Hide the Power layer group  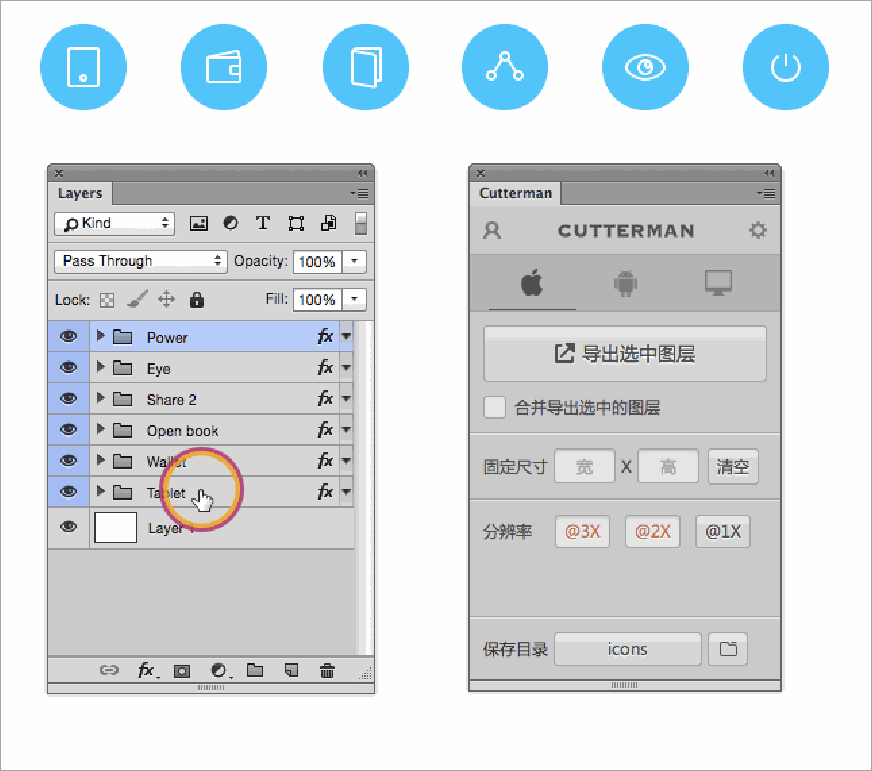pyautogui.click(x=67, y=337)
